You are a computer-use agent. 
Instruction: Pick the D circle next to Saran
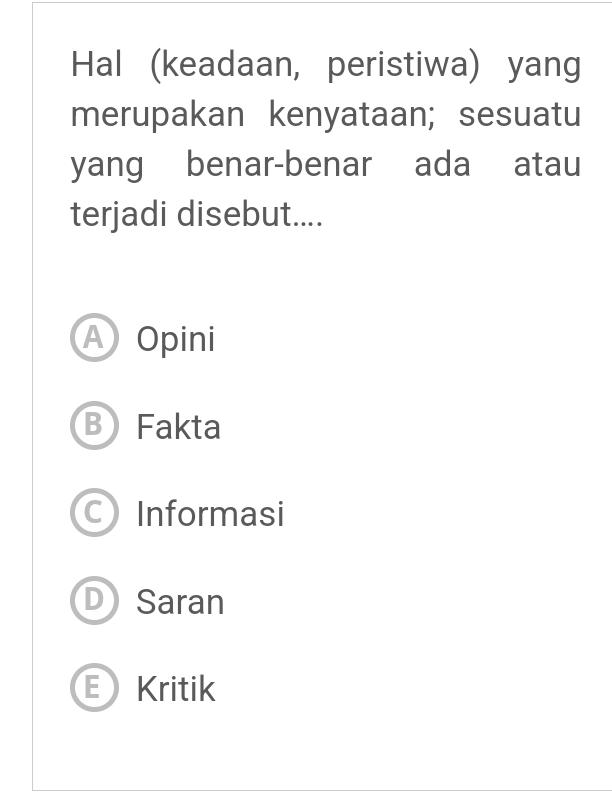click(94, 601)
